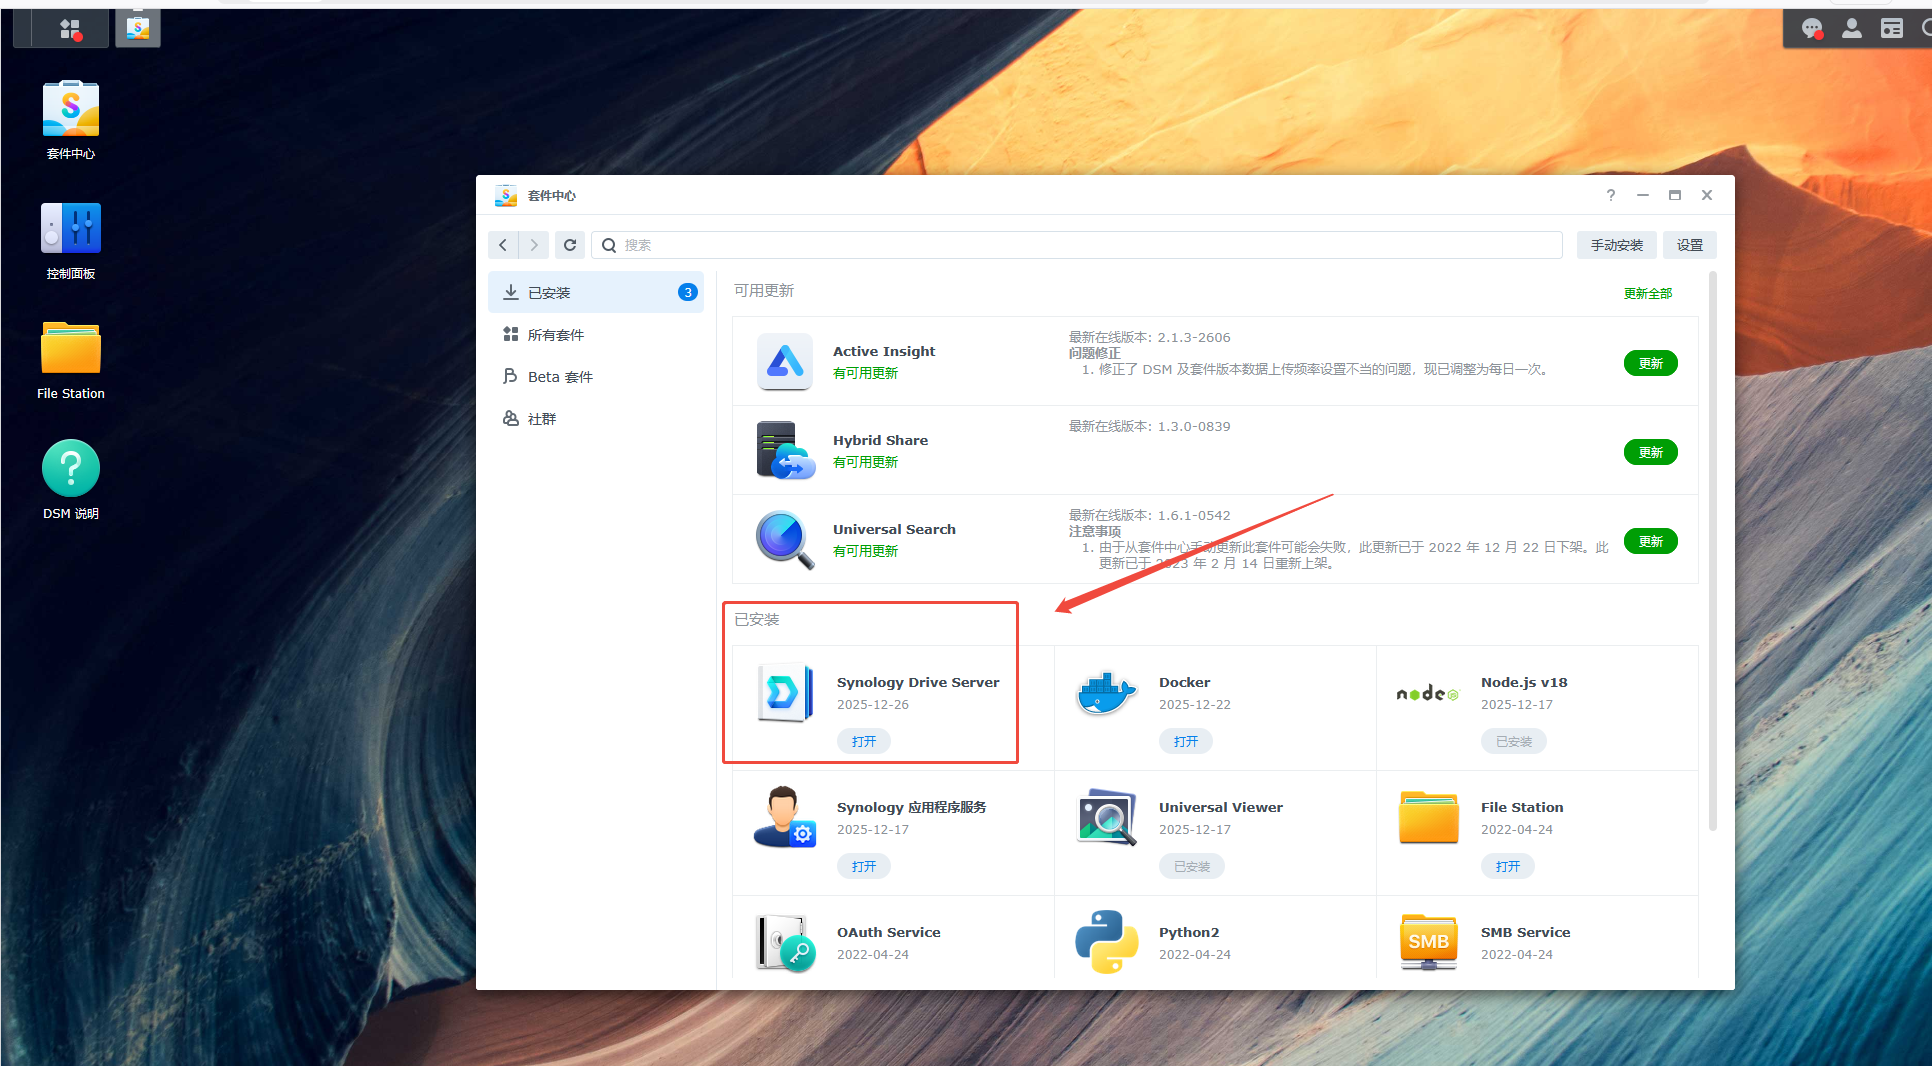
Task: Click the notifications chat bubble icon
Action: 1811,29
